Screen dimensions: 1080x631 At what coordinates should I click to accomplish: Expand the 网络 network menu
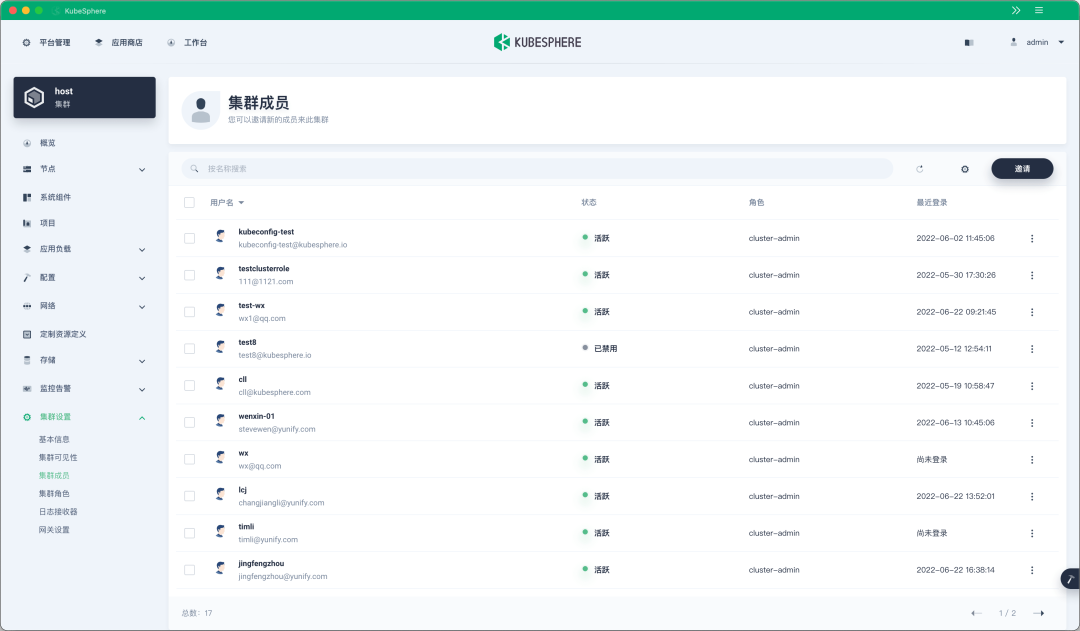click(84, 306)
